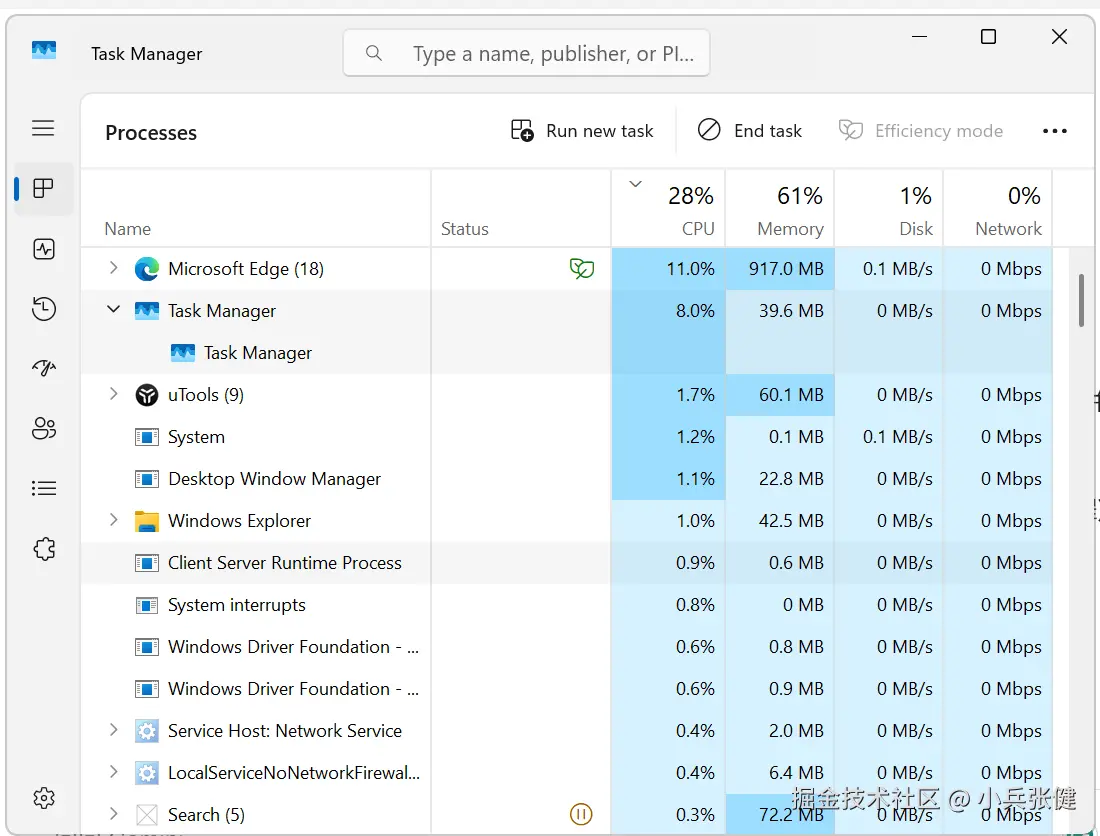This screenshot has height=836, width=1100.
Task: Click the Run new task button
Action: (582, 131)
